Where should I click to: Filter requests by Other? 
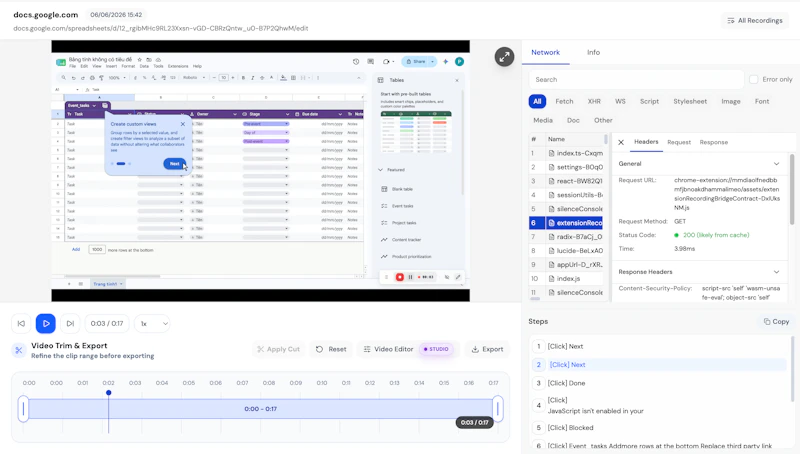603,120
